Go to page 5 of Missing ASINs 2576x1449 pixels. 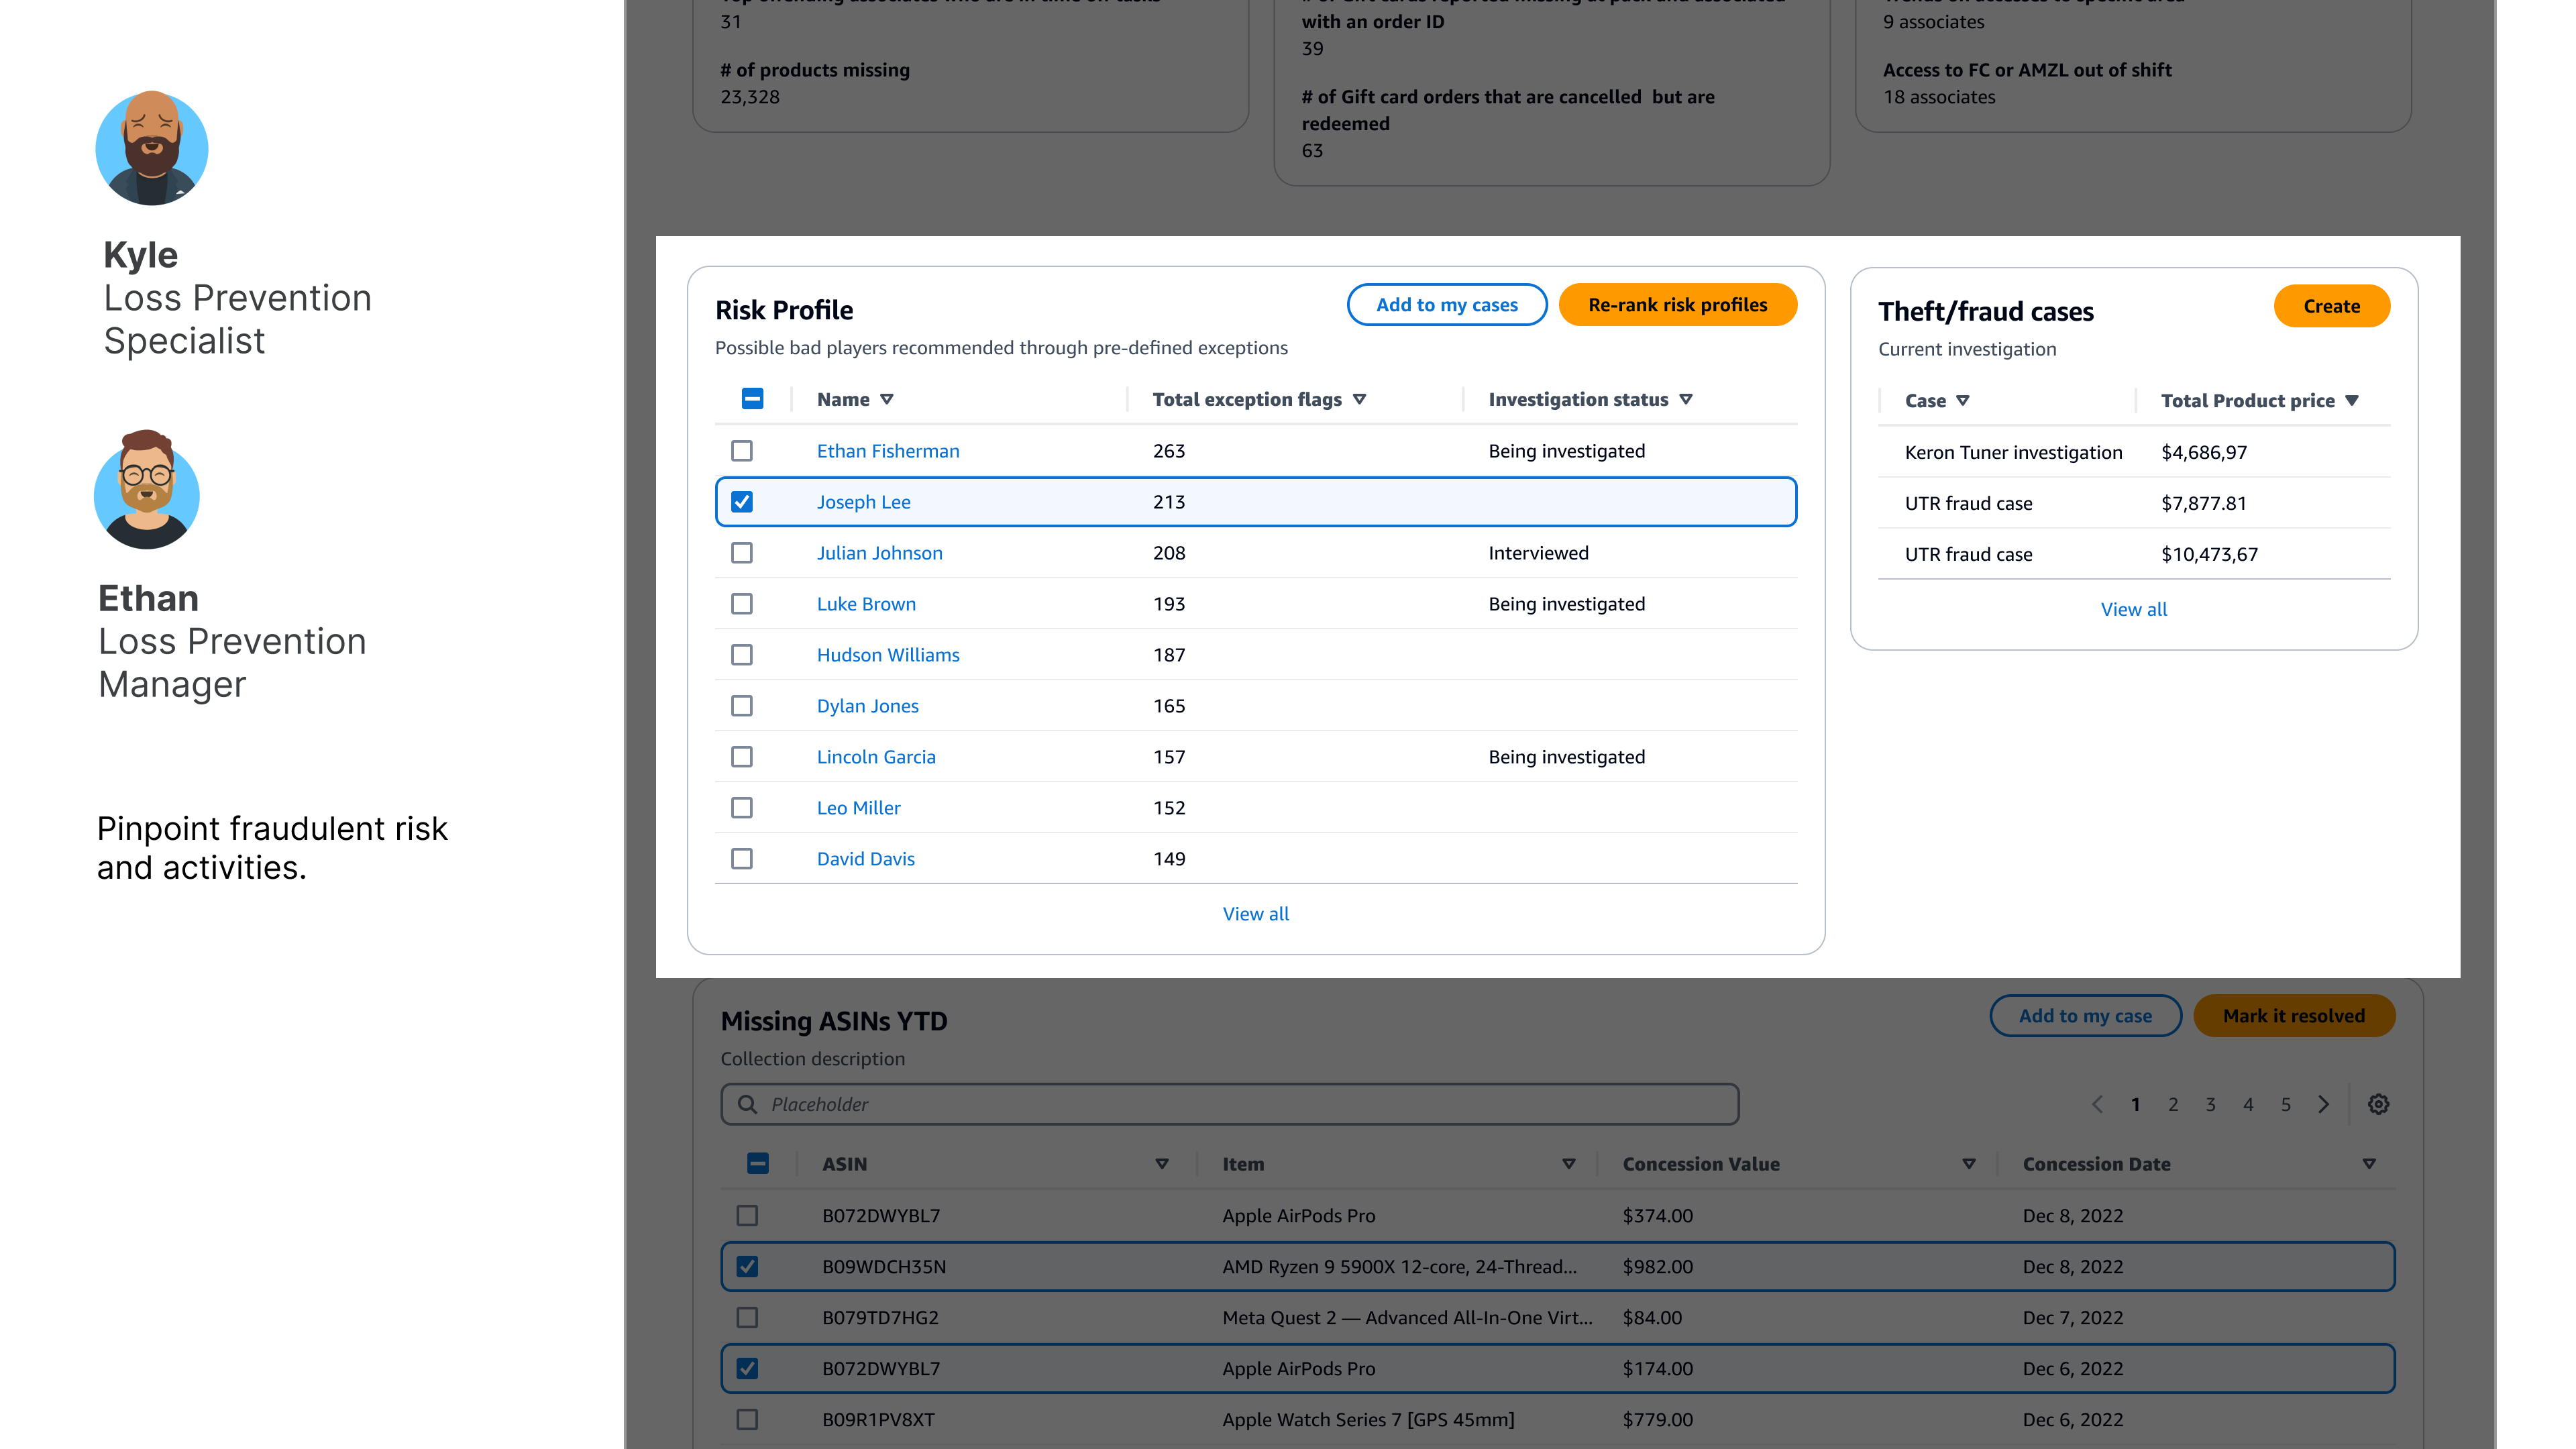[x=2286, y=1104]
